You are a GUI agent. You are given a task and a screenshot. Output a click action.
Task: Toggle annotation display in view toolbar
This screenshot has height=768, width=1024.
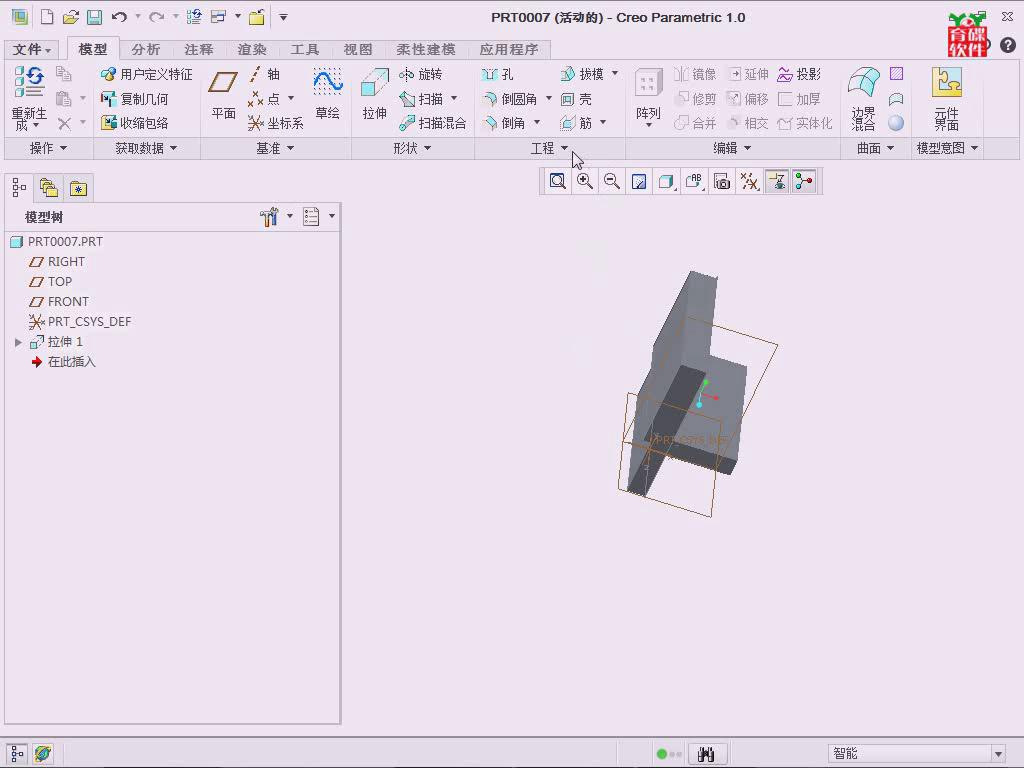[x=776, y=181]
